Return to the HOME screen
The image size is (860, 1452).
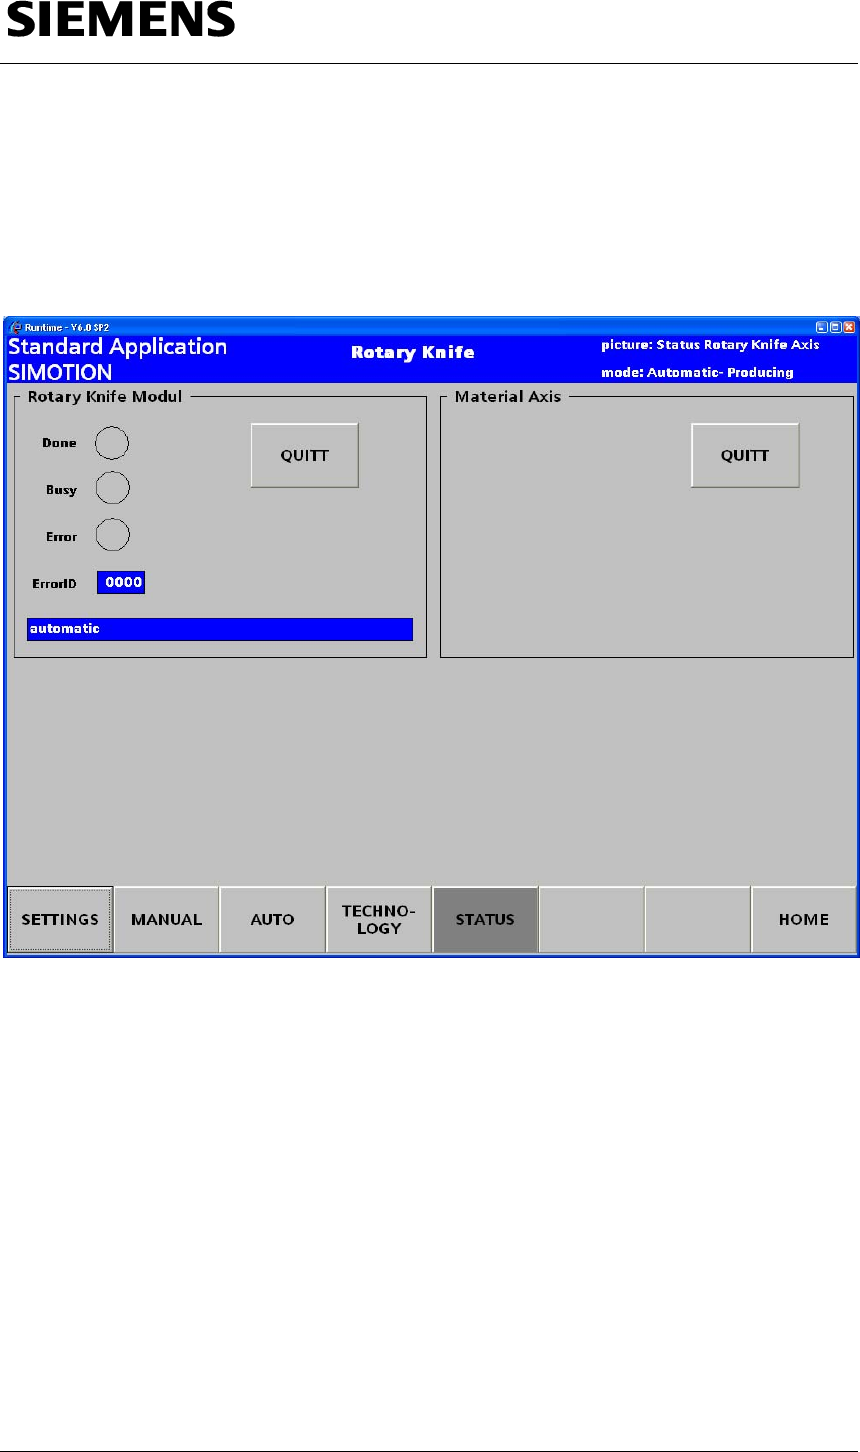(804, 919)
